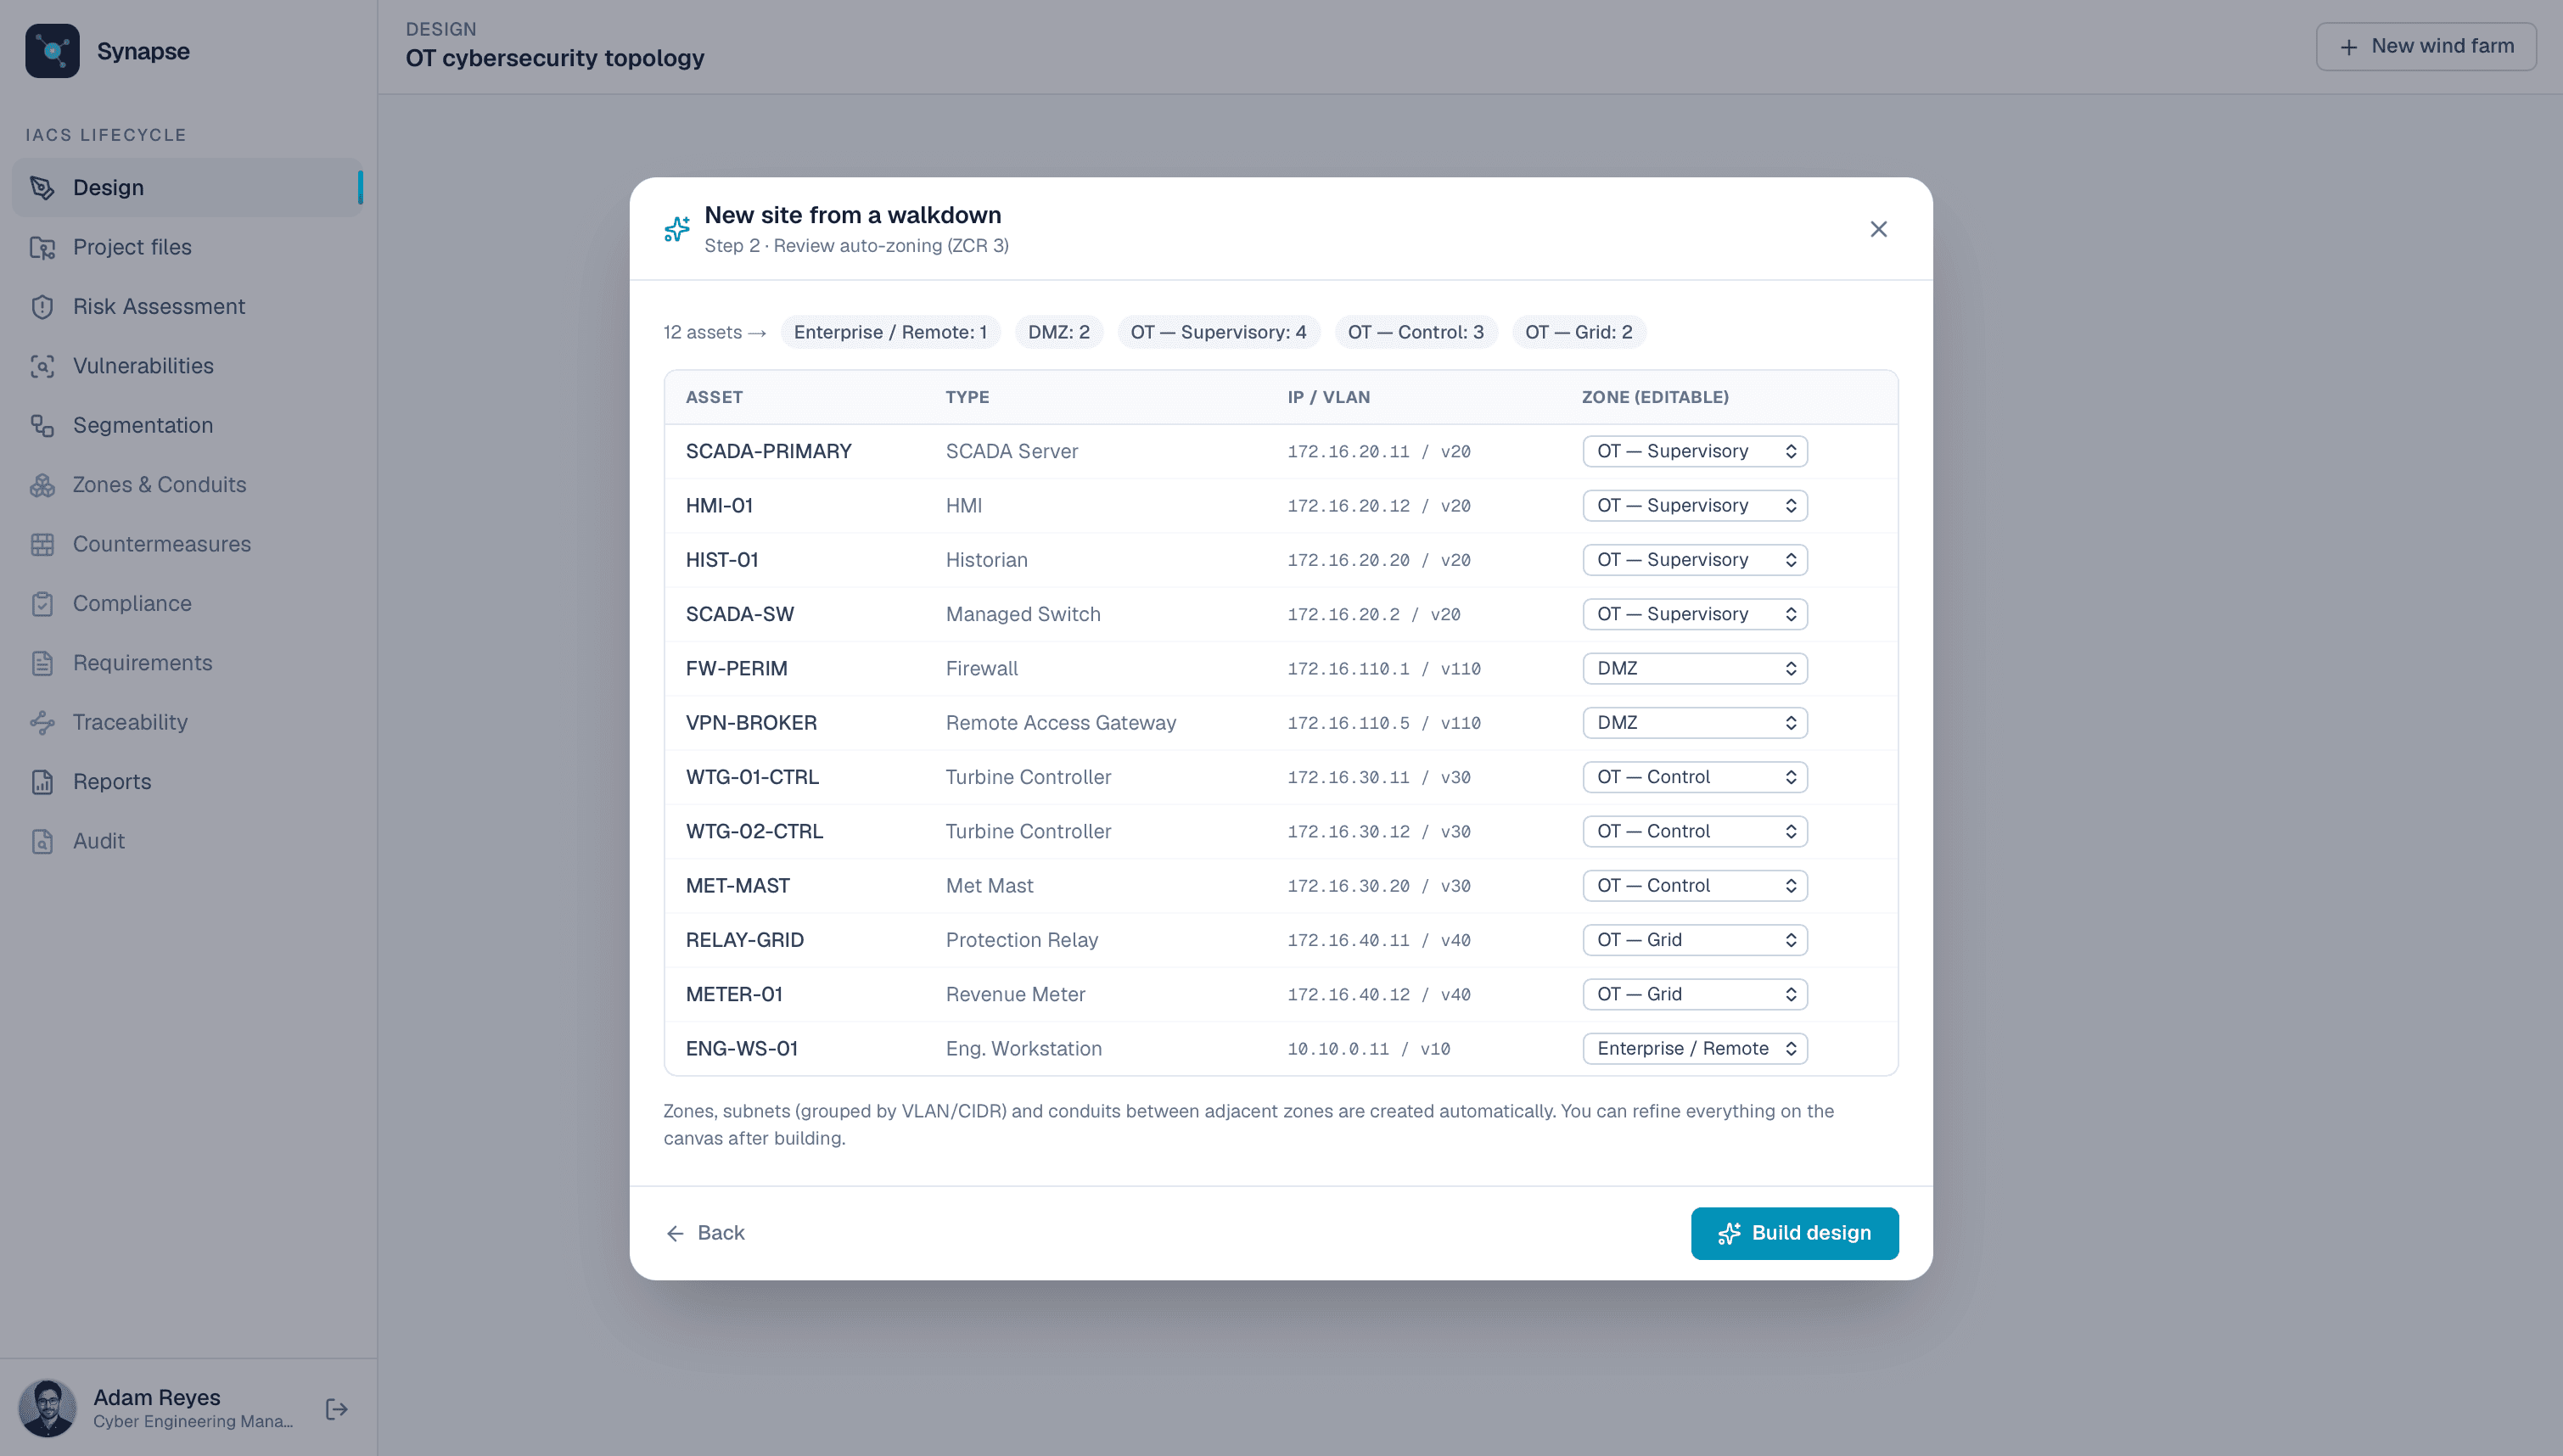
Task: Click the Project files folder icon
Action: click(x=42, y=247)
